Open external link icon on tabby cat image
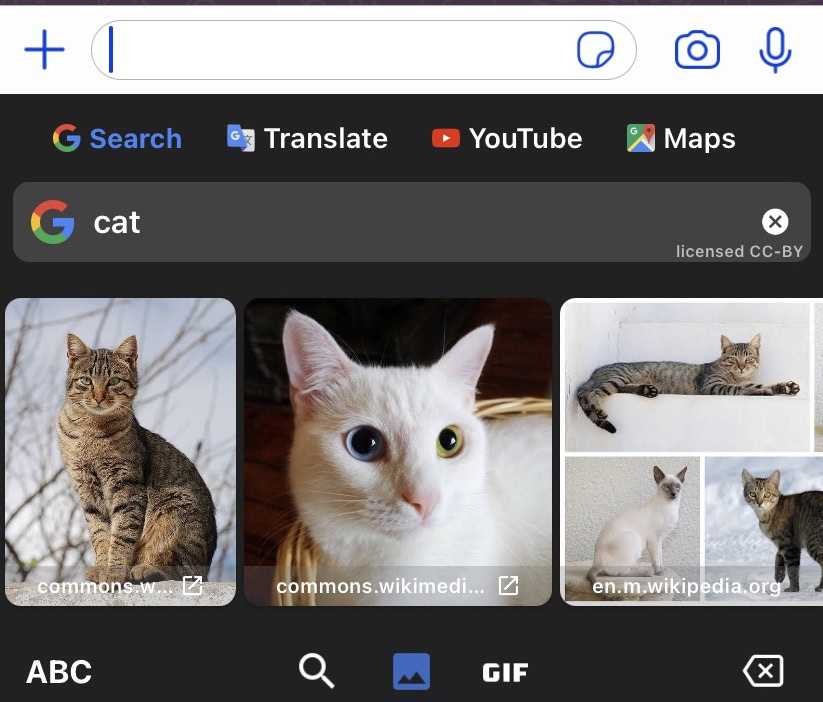This screenshot has height=702, width=823. pos(193,585)
